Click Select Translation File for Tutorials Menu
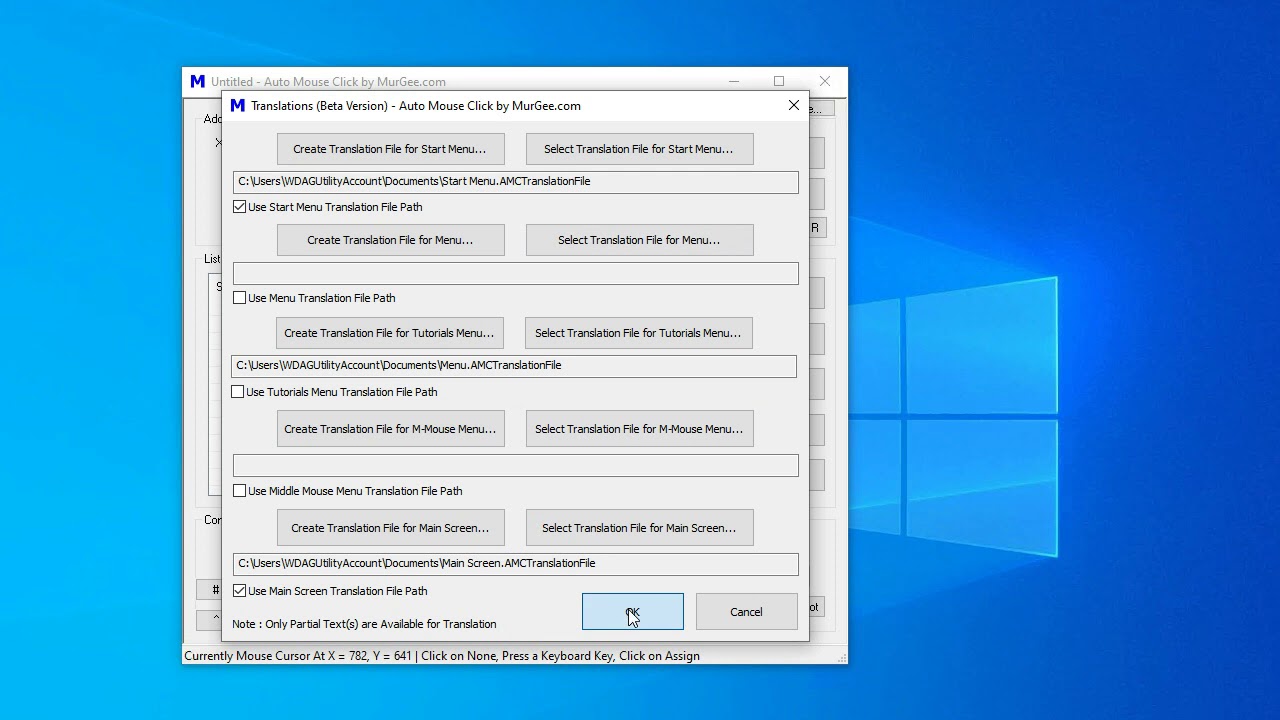 pyautogui.click(x=638, y=333)
